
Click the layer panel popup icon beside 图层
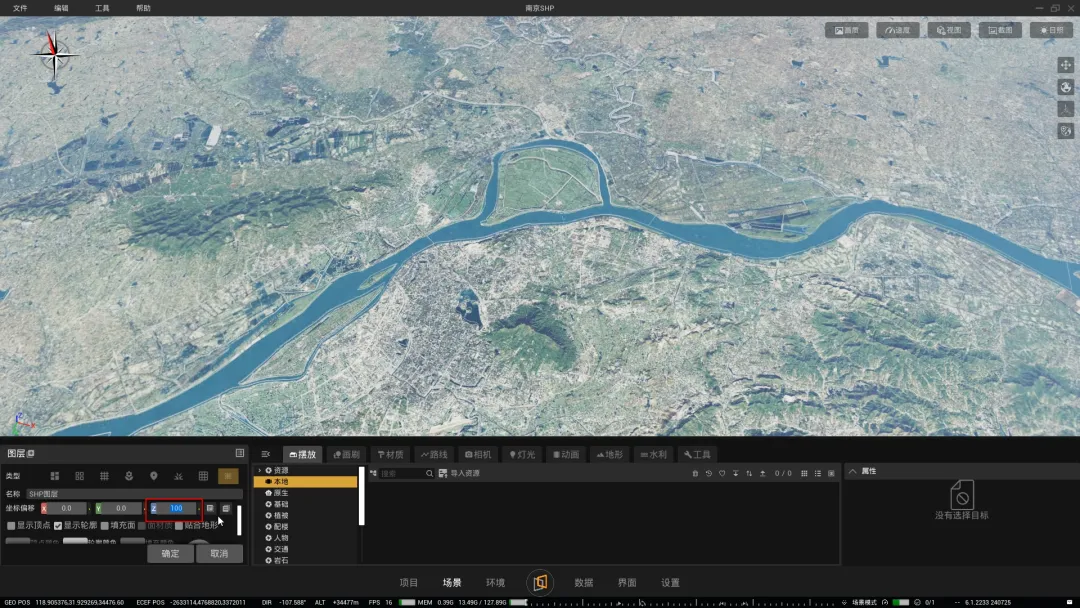tap(30, 453)
